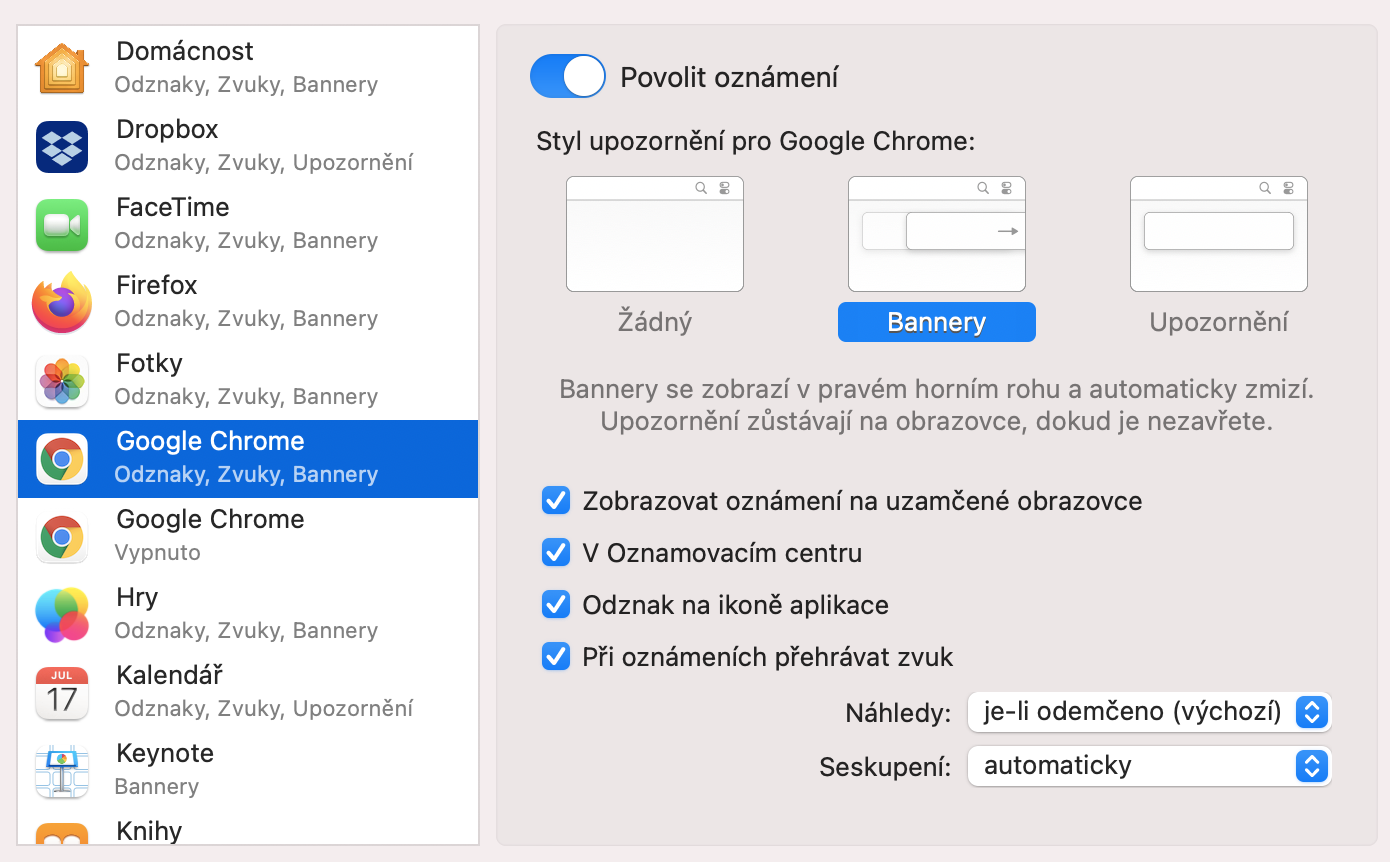Select the Bannery alert style label
1390x862 pixels.
pyautogui.click(x=936, y=322)
